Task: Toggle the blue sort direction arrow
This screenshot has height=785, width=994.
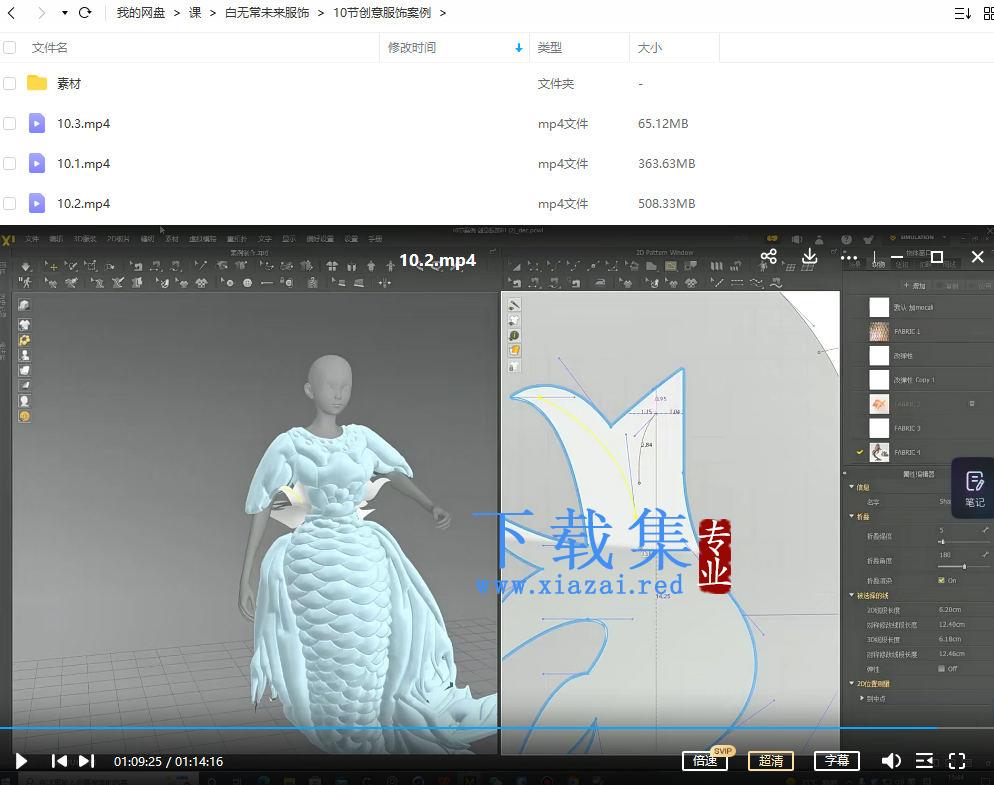Action: pos(519,48)
